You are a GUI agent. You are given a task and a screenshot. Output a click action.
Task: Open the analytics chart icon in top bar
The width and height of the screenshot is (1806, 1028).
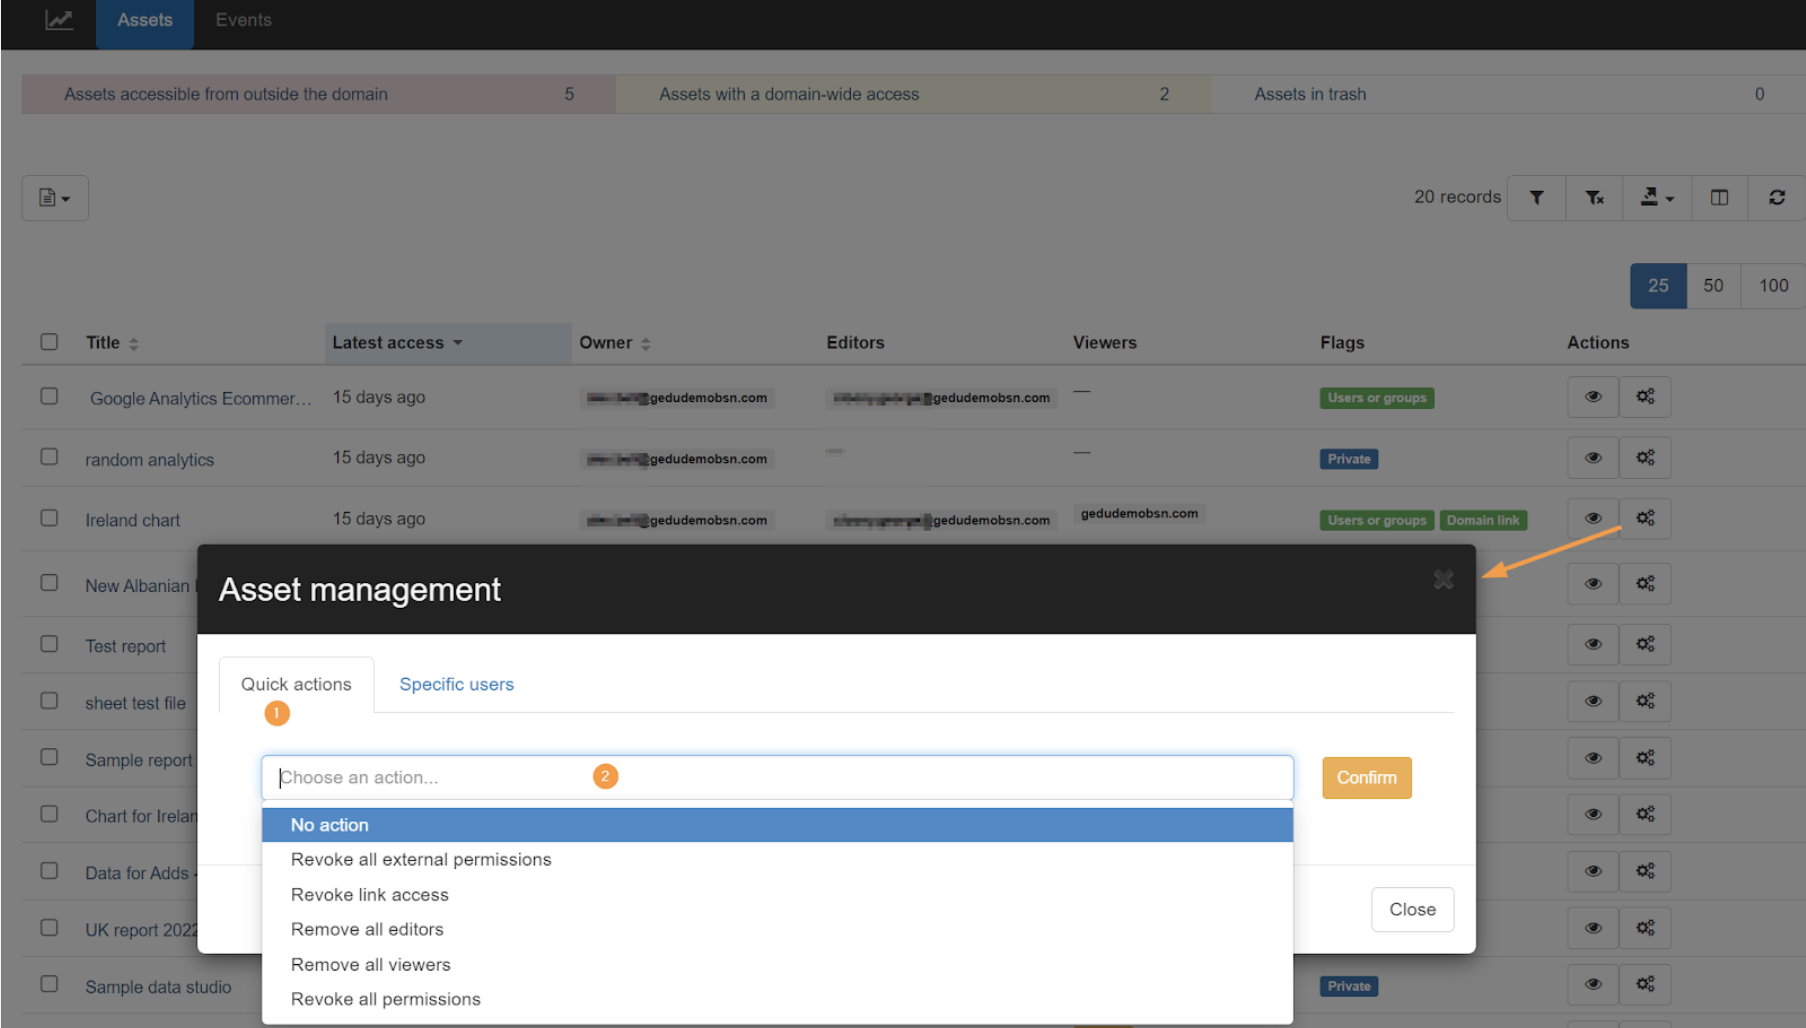click(59, 20)
